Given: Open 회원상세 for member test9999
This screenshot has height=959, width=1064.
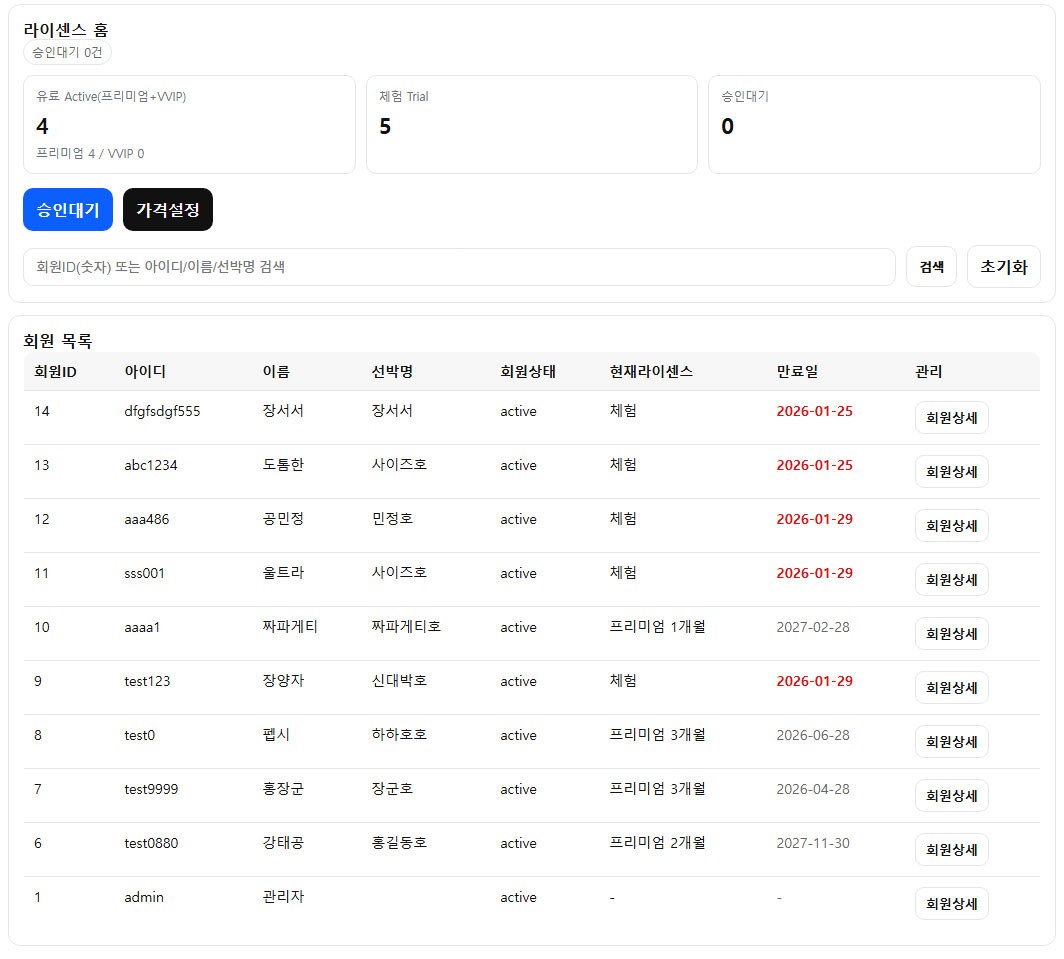Looking at the screenshot, I should pyautogui.click(x=951, y=795).
